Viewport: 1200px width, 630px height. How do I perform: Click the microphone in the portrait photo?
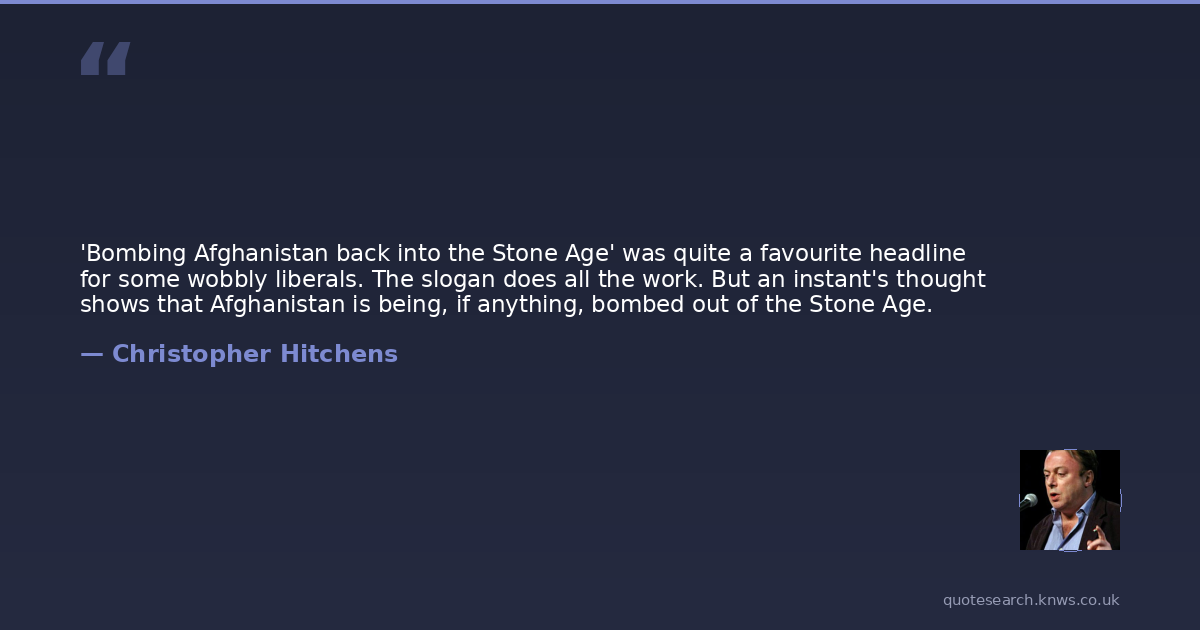coord(1029,500)
